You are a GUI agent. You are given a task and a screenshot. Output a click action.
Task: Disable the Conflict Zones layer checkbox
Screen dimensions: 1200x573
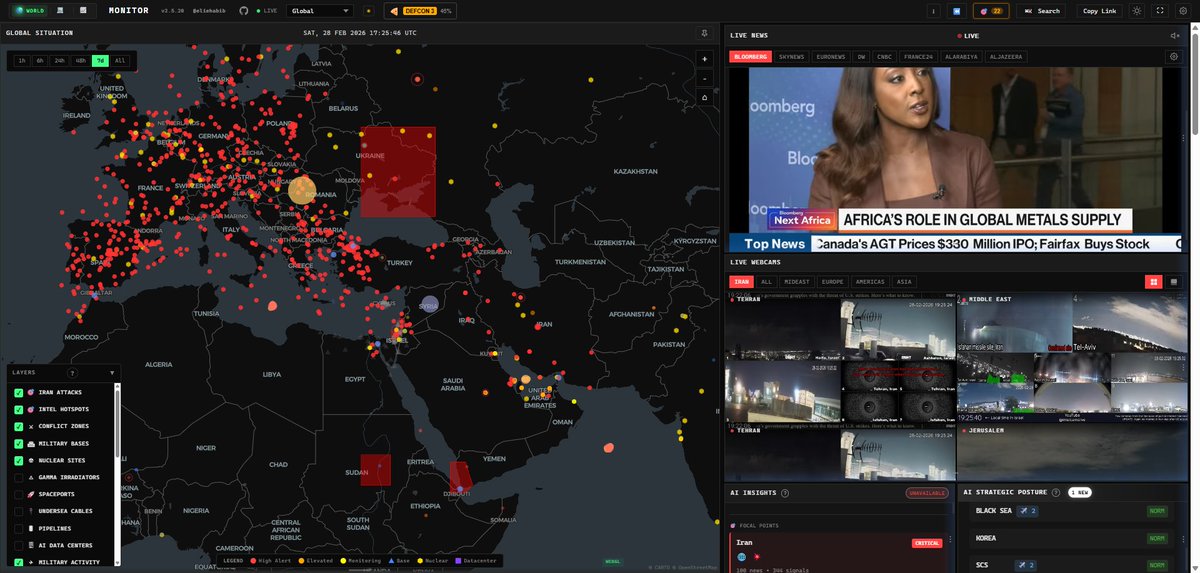[x=18, y=426]
